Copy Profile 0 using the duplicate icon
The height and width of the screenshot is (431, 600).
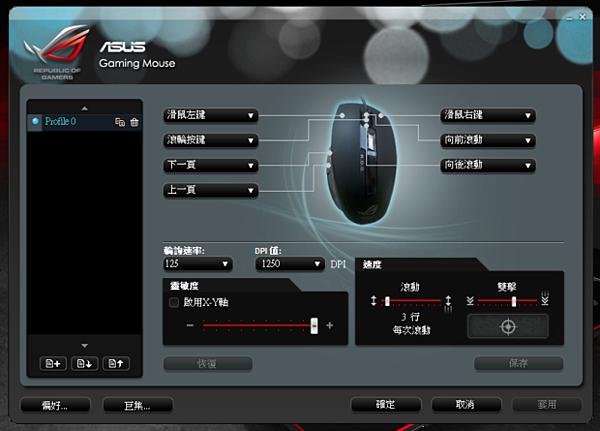pyautogui.click(x=120, y=122)
